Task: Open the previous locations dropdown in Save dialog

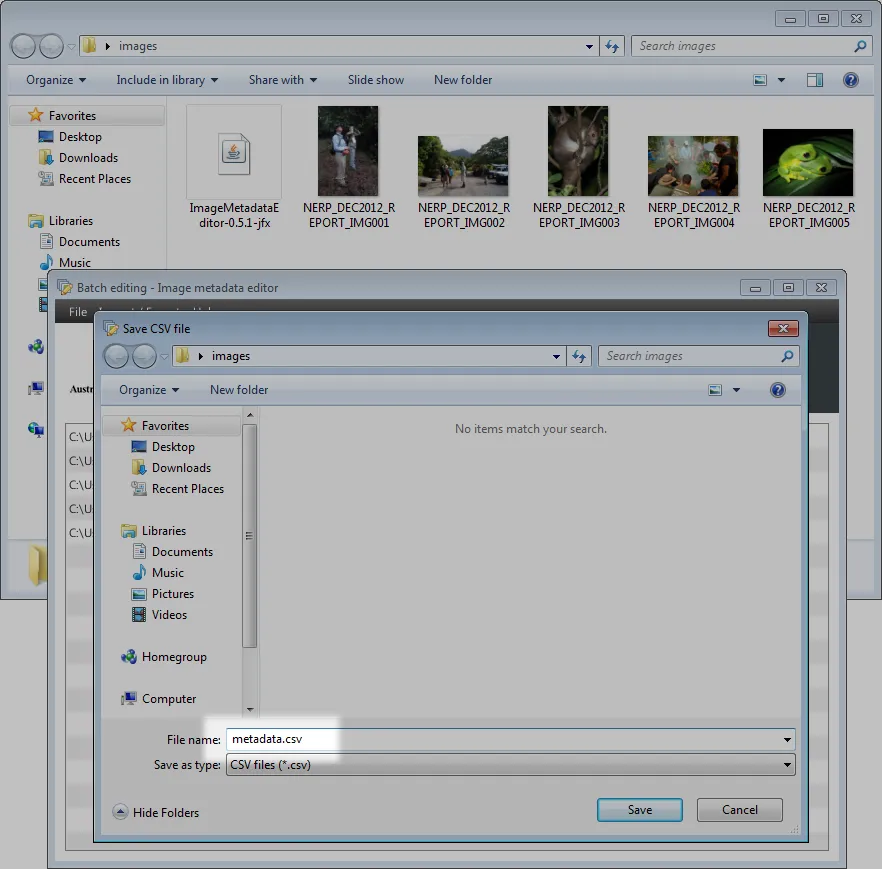Action: (556, 357)
